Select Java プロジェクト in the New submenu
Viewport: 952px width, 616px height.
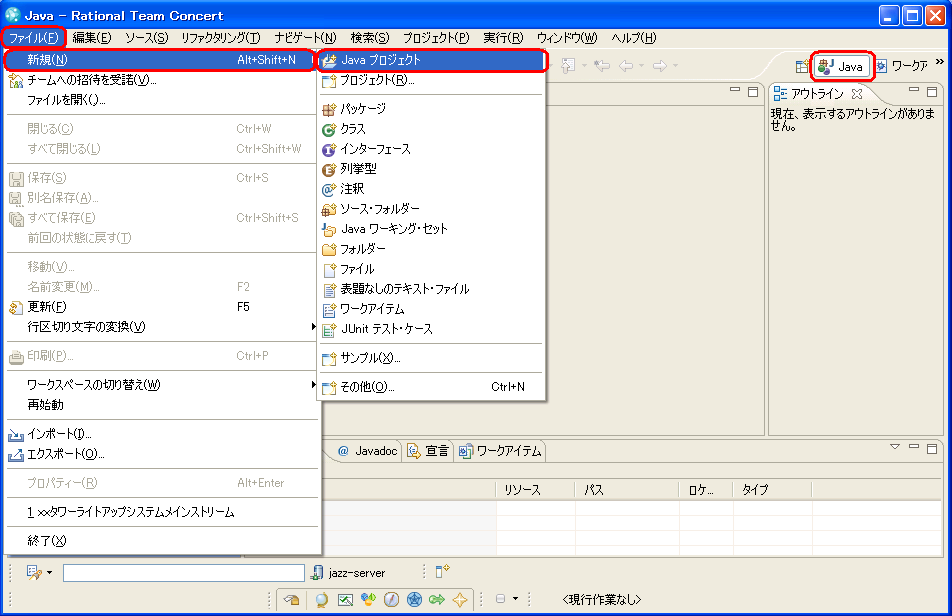[431, 60]
